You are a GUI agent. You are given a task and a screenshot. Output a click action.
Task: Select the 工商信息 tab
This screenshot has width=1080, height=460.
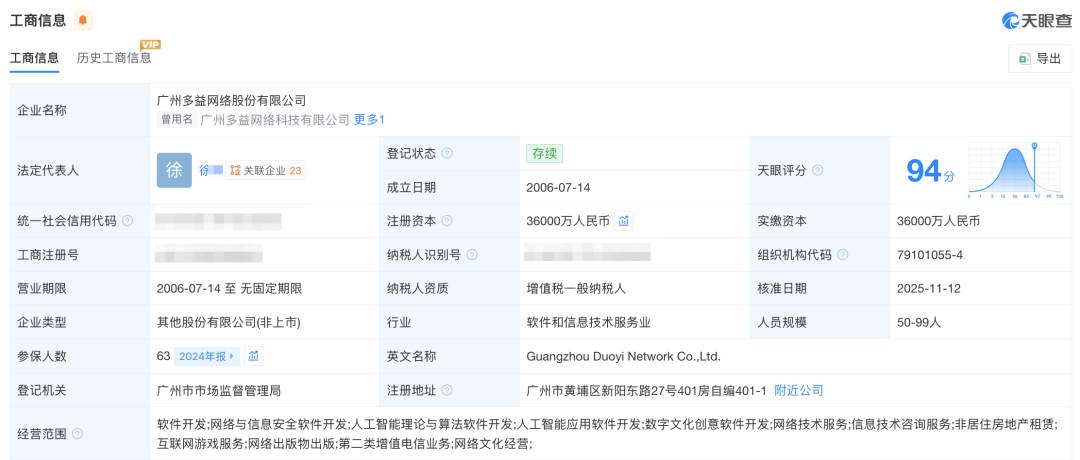coord(34,58)
